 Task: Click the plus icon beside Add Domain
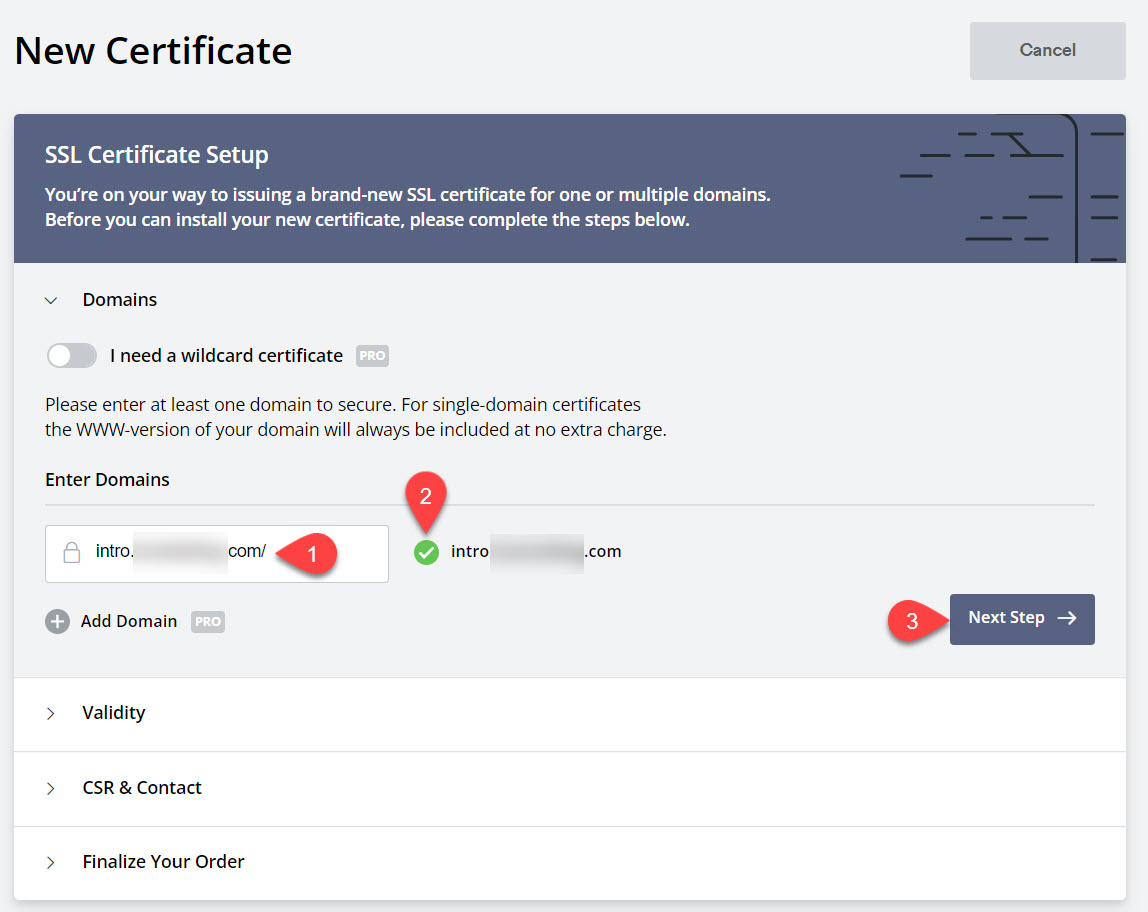[x=57, y=621]
